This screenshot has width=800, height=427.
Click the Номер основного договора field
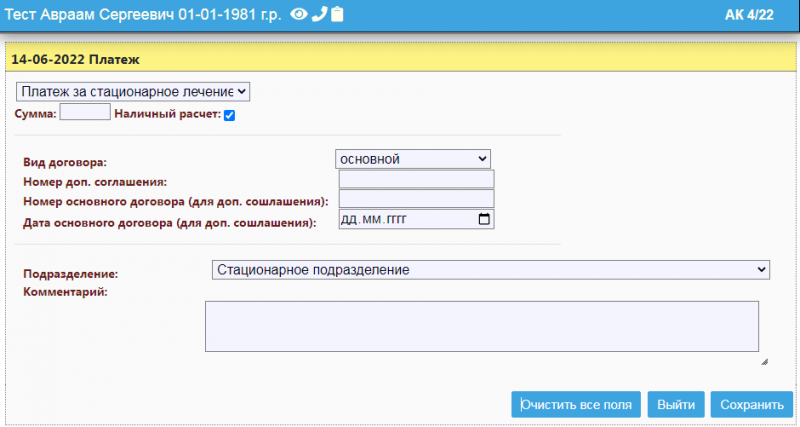pos(417,199)
